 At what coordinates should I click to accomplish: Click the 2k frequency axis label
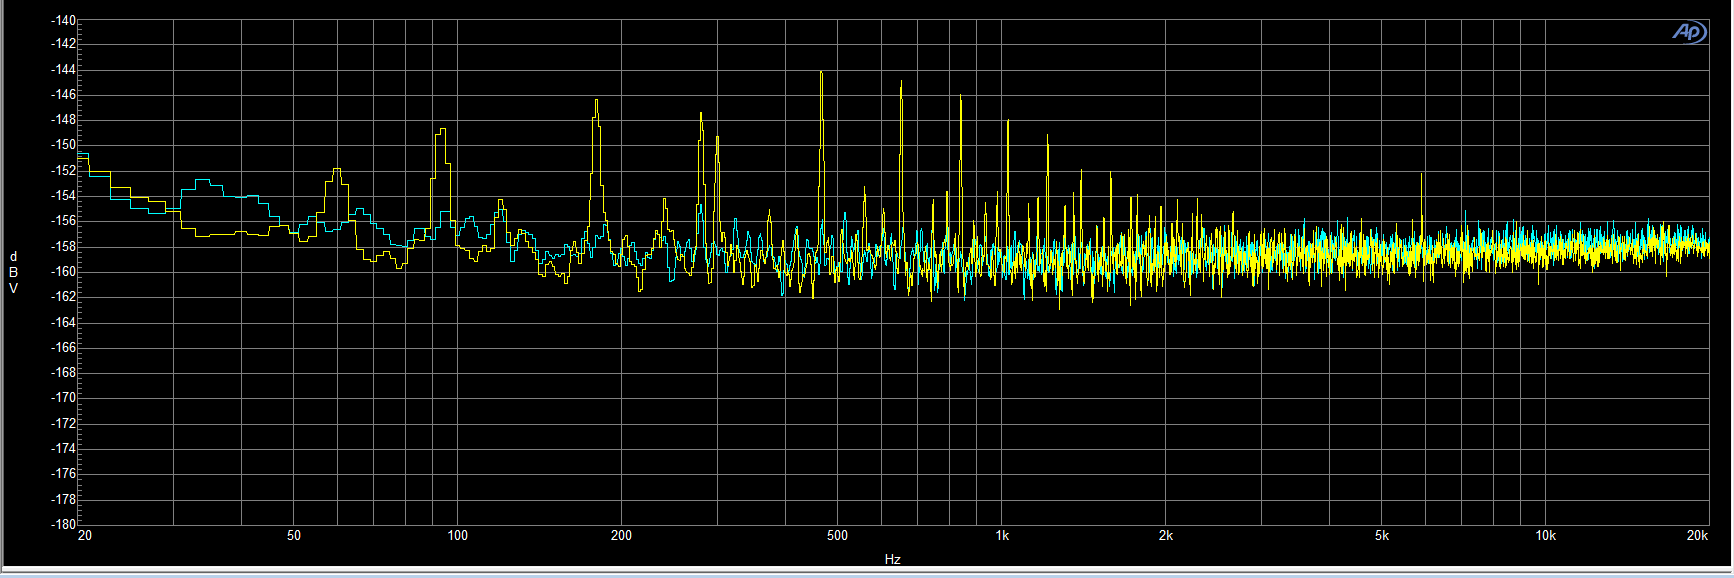(1166, 536)
